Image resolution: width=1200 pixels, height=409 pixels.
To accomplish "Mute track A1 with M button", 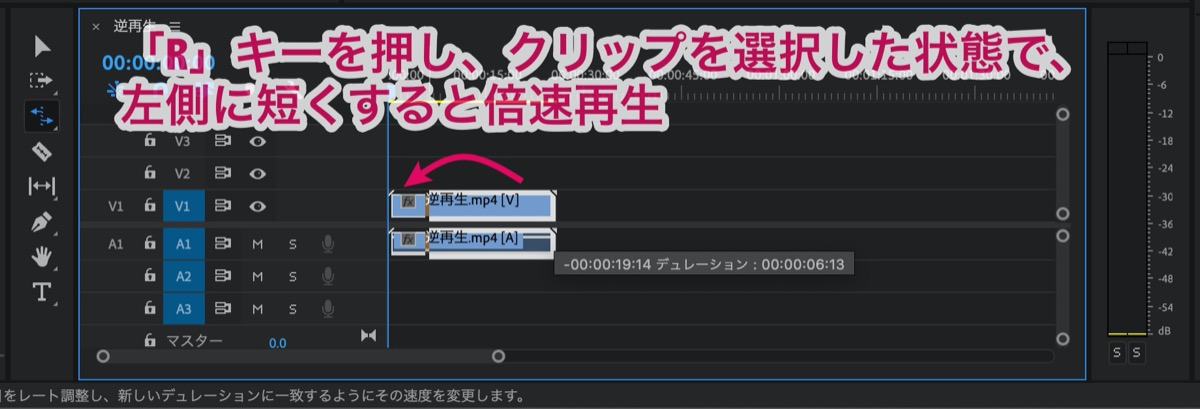I will point(257,243).
